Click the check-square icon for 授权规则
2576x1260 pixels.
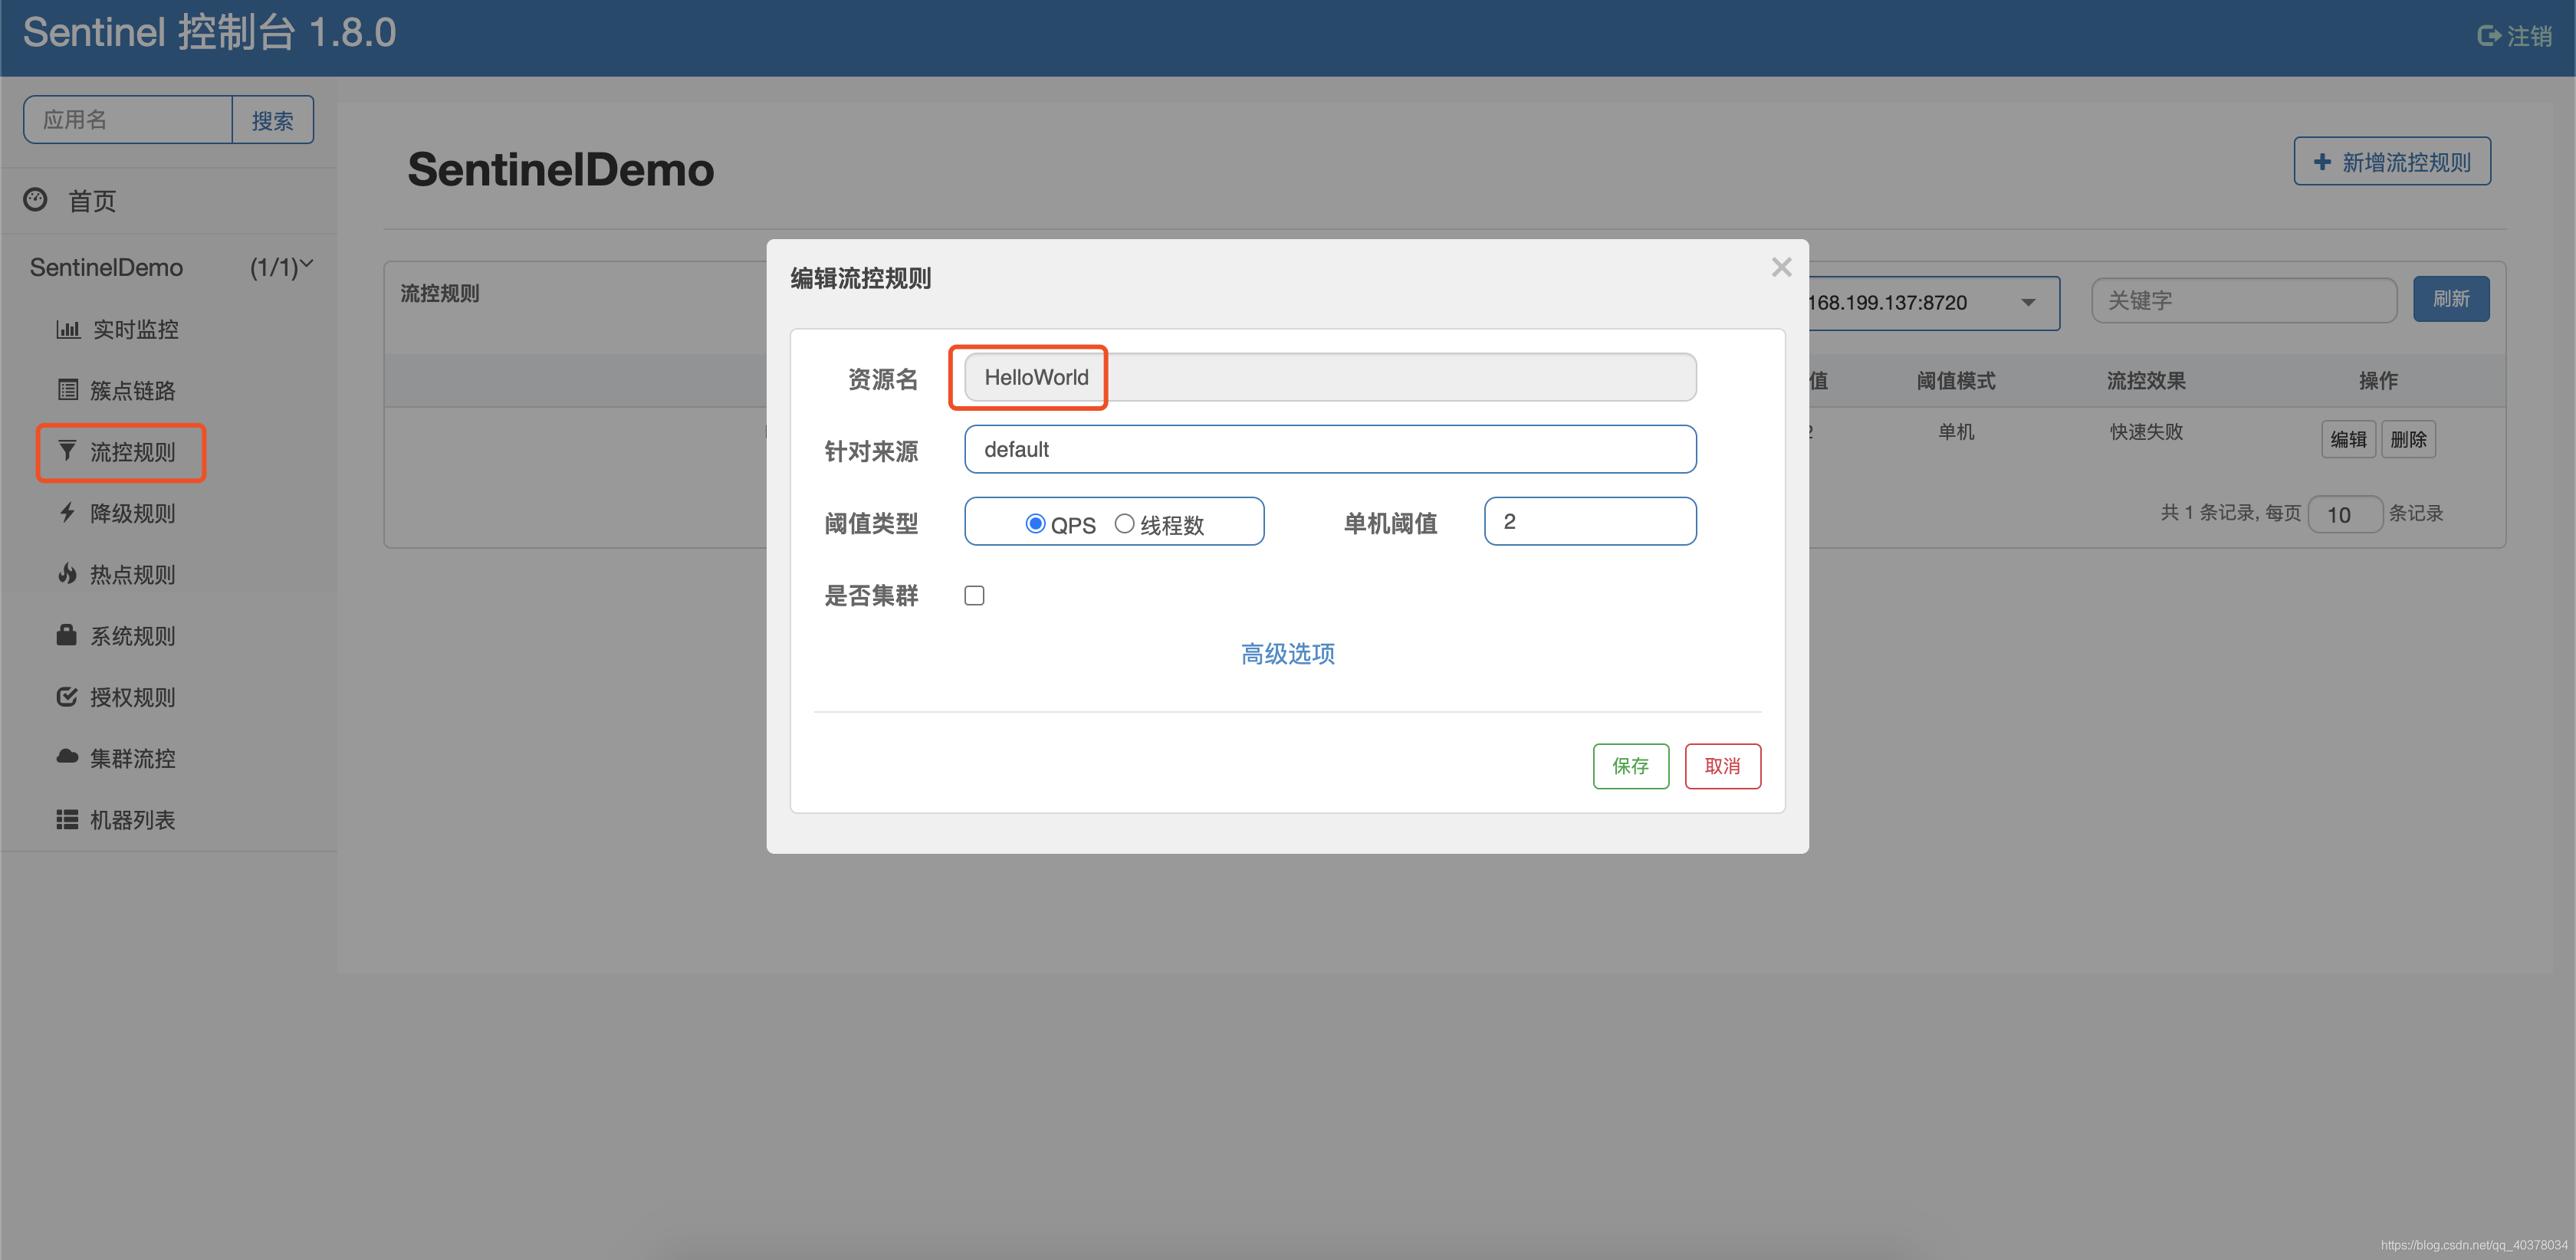[x=67, y=696]
